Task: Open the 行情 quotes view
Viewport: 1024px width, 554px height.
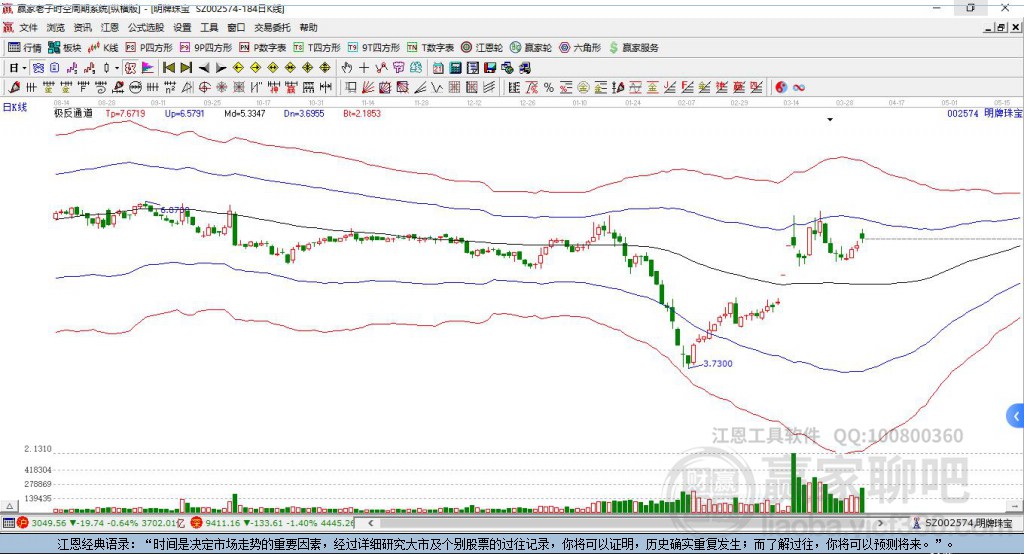Action: (25, 48)
